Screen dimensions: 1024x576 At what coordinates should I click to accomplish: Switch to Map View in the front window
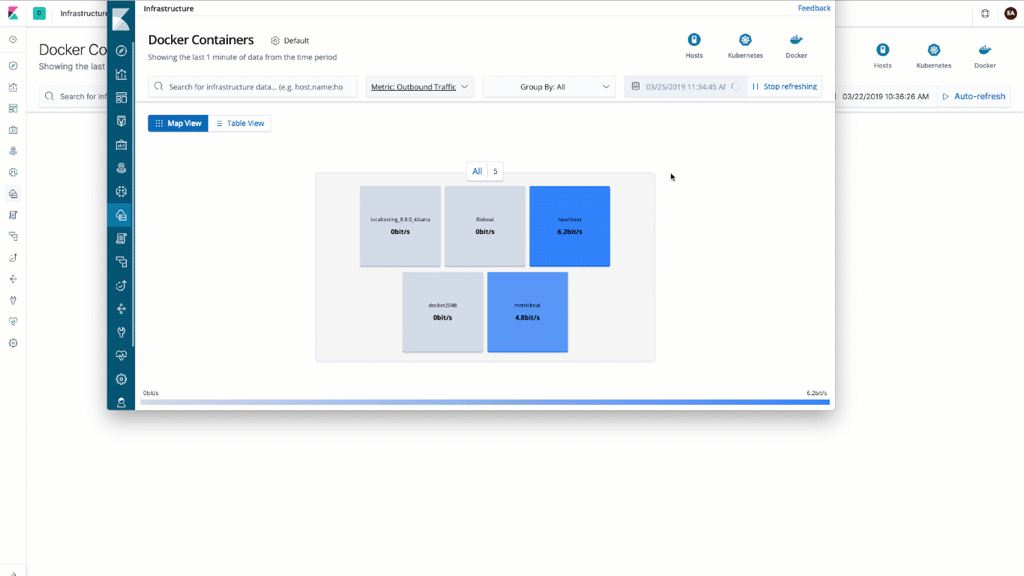(178, 123)
